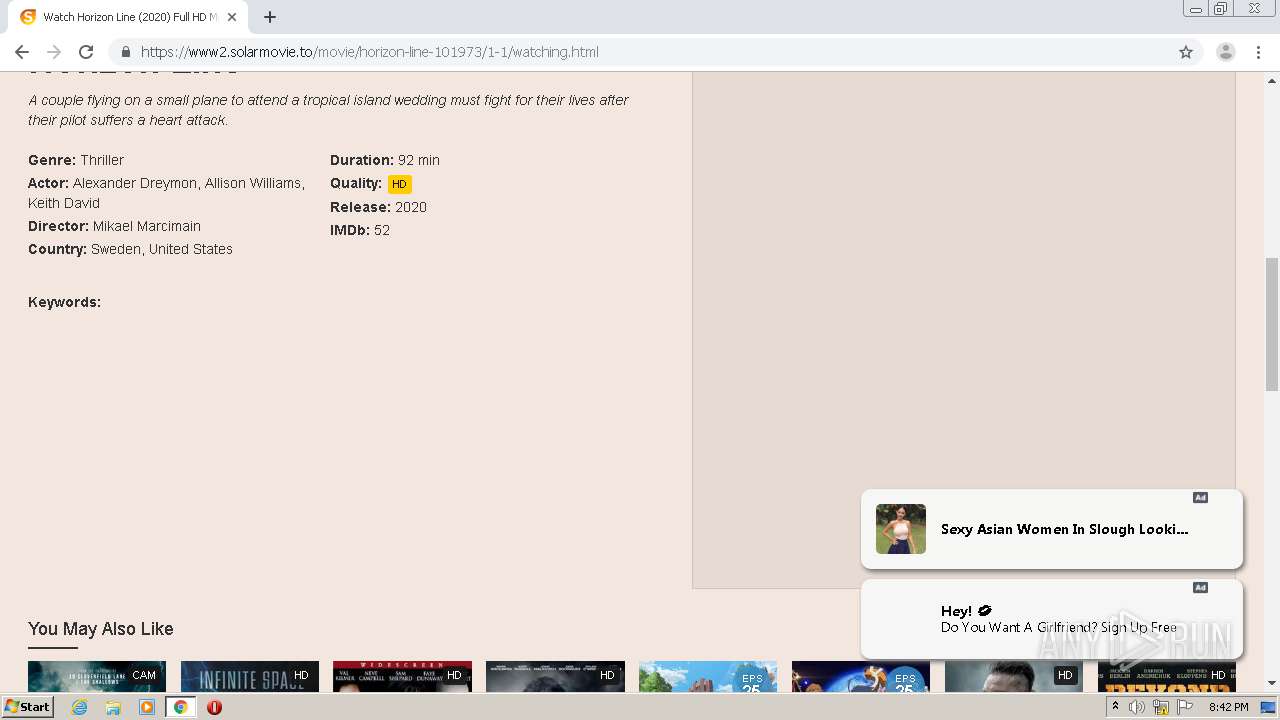Open the CAM-labeled movie thumbnail
The image size is (1280, 720).
[97, 676]
